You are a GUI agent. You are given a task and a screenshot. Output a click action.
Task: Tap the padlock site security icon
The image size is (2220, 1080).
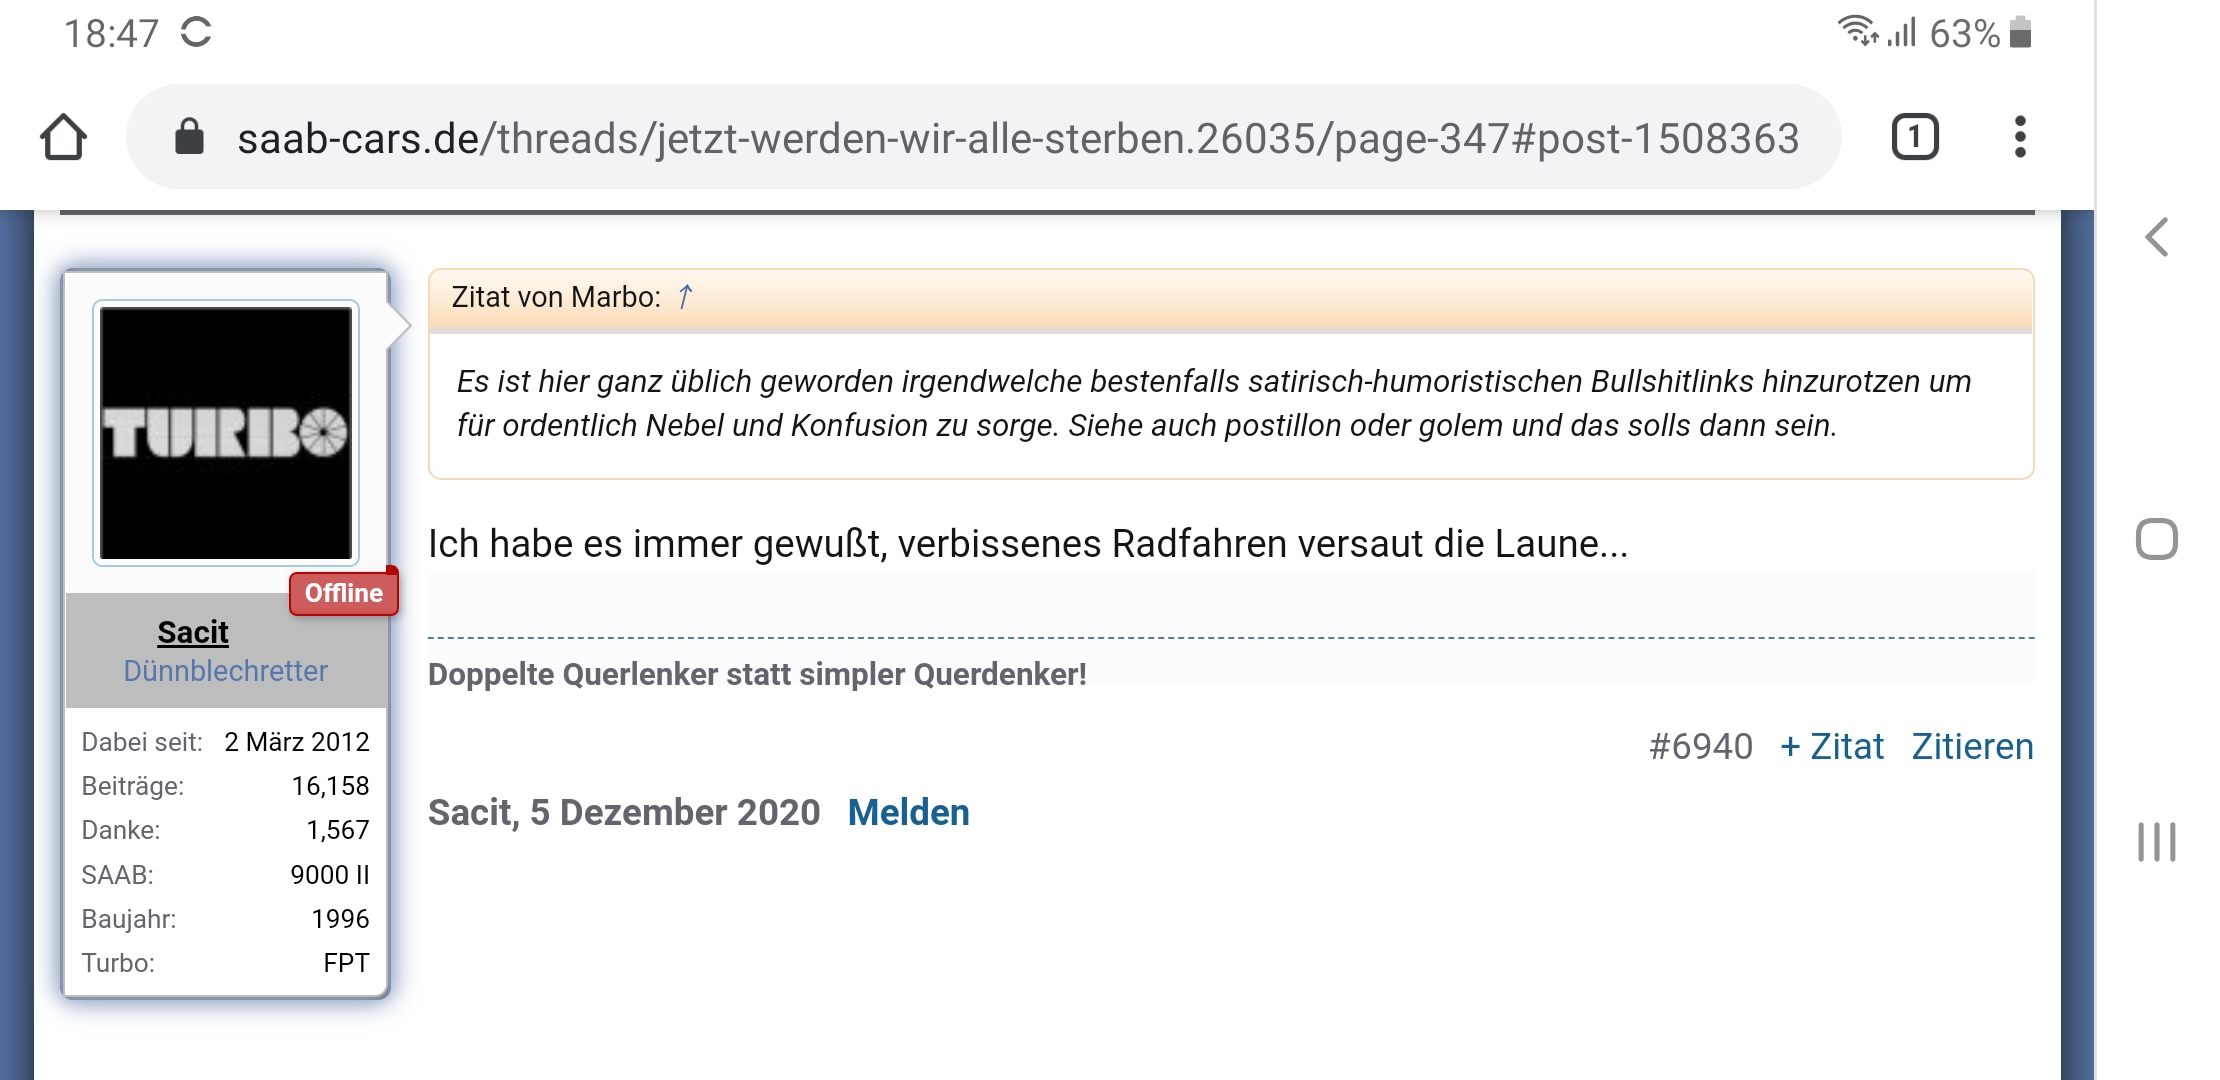pos(189,137)
